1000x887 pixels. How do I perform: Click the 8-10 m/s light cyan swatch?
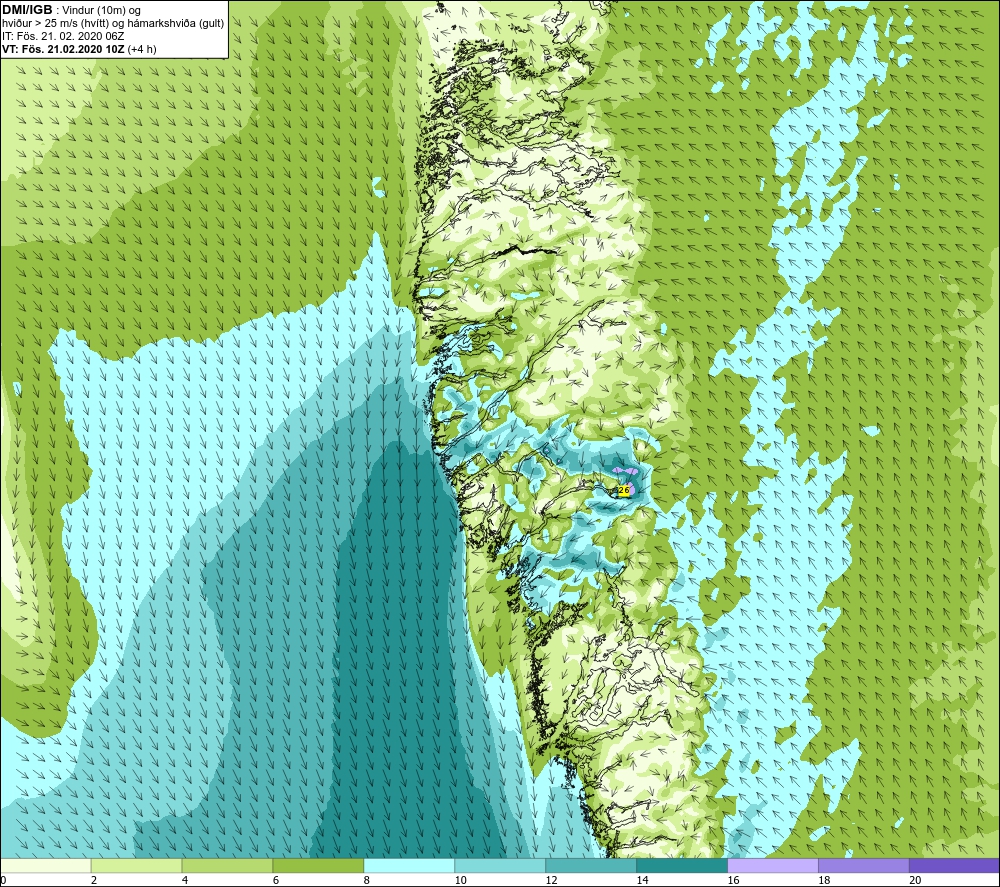[x=409, y=865]
